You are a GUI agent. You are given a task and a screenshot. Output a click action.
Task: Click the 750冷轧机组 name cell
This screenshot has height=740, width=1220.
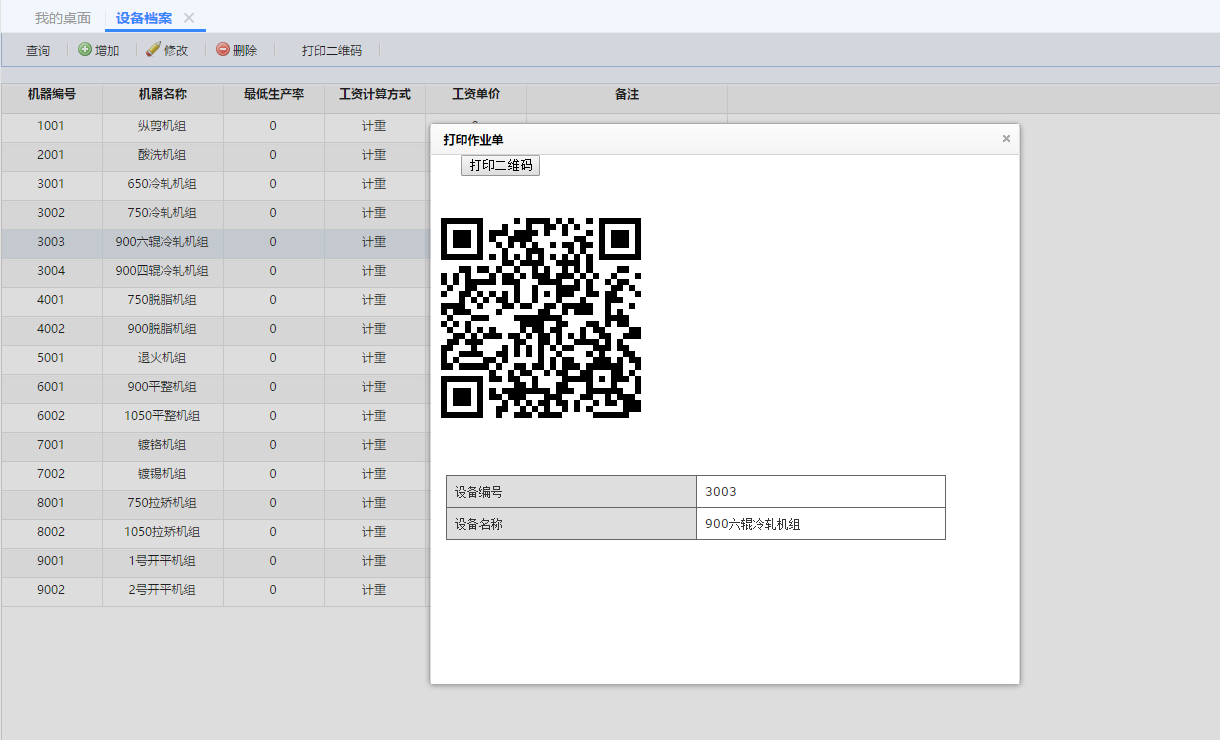(162, 213)
